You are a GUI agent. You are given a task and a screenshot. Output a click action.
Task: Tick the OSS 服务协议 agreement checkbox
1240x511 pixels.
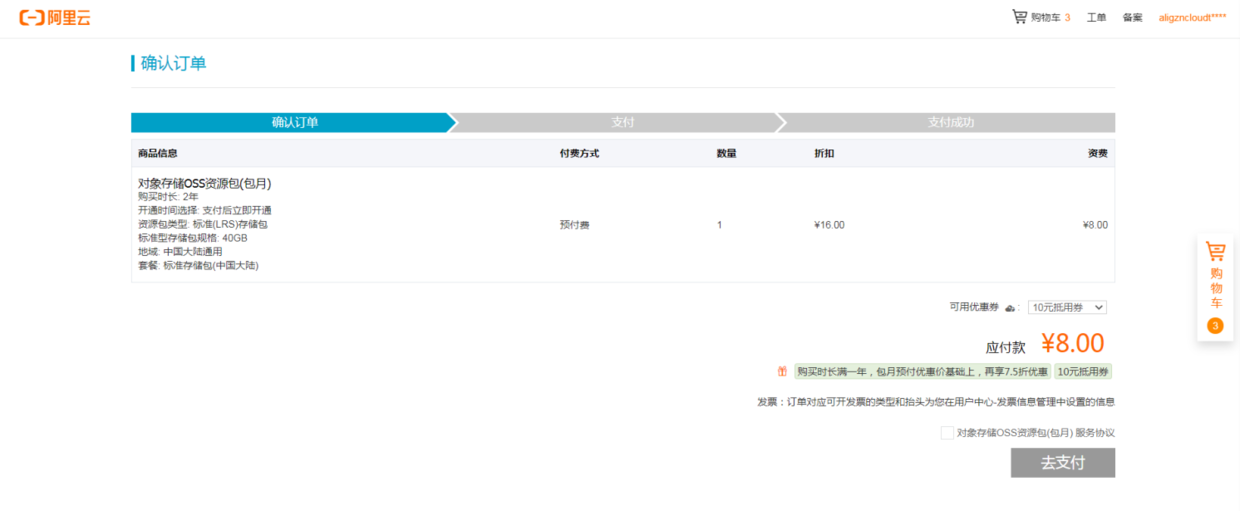(x=947, y=433)
